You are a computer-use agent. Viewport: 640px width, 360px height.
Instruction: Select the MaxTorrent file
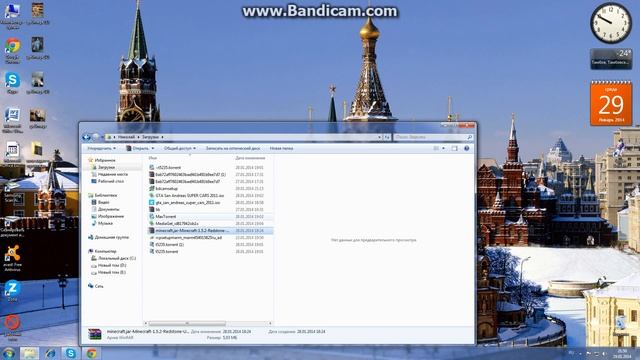(166, 216)
